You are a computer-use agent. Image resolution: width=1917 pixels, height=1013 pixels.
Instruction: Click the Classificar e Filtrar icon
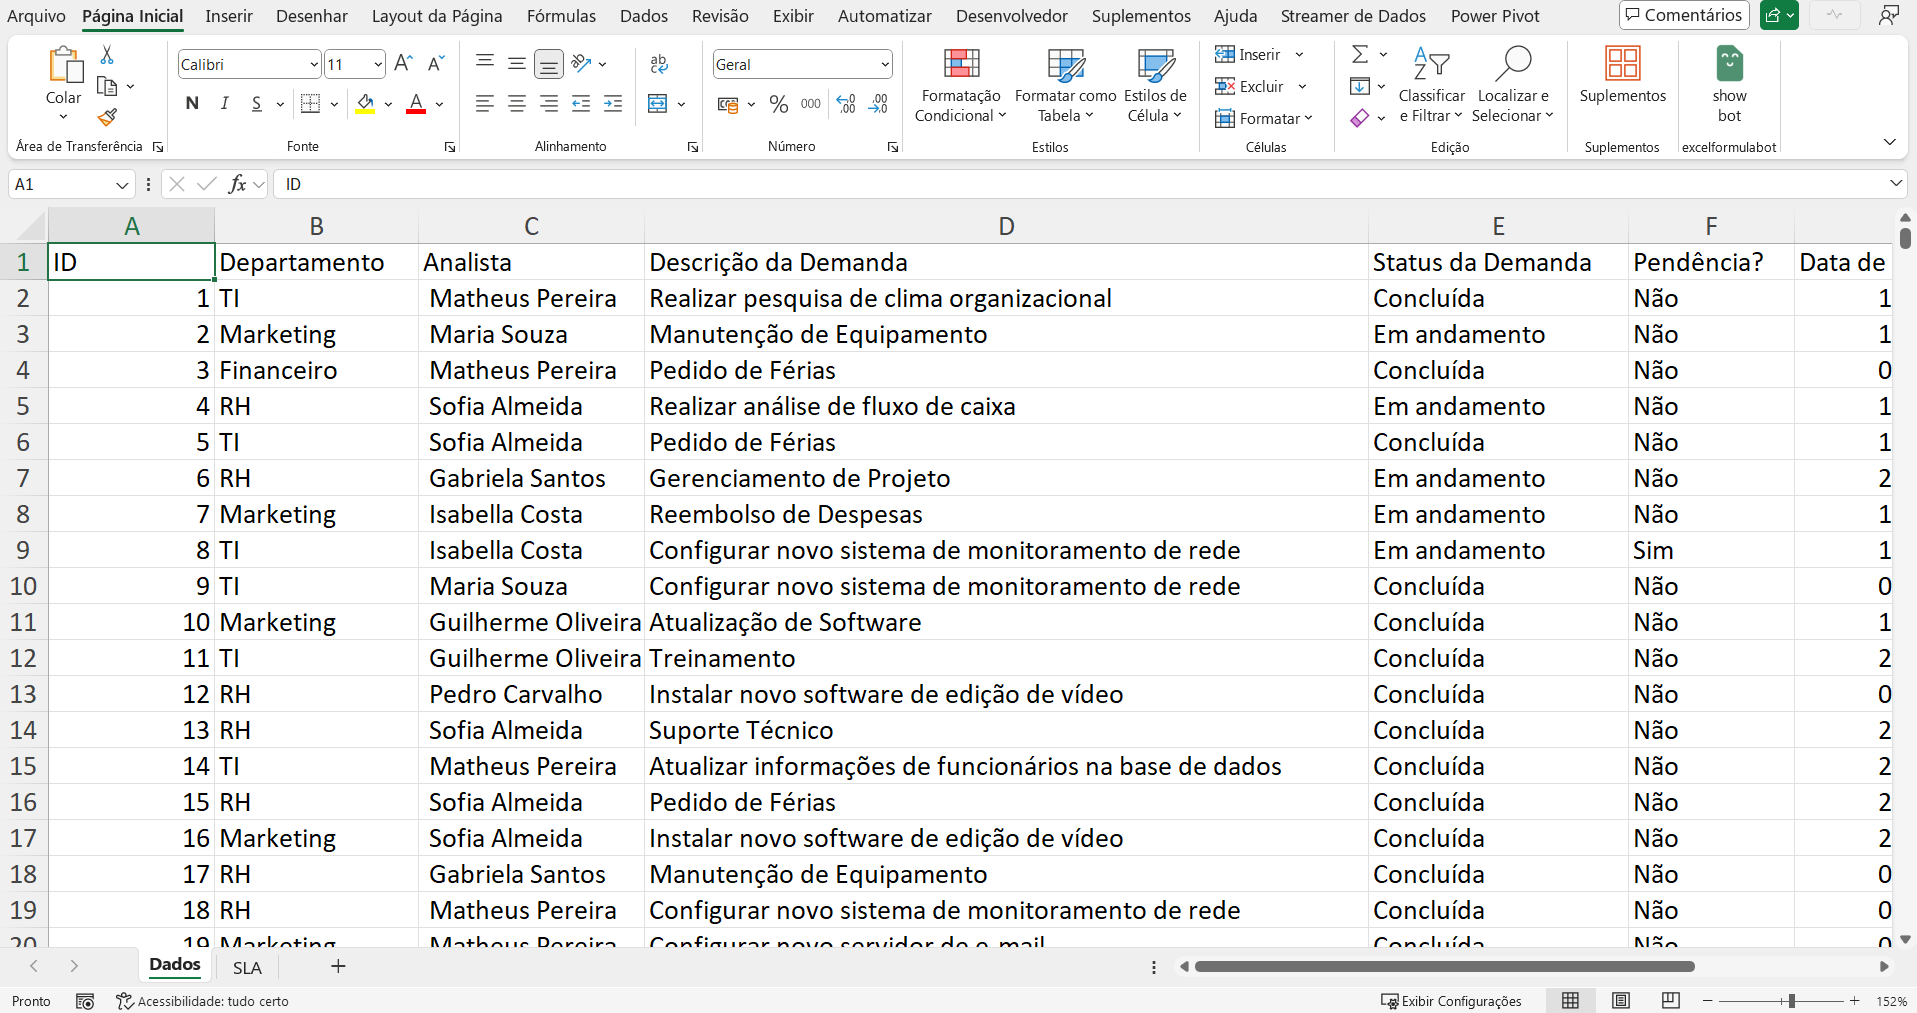1431,65
